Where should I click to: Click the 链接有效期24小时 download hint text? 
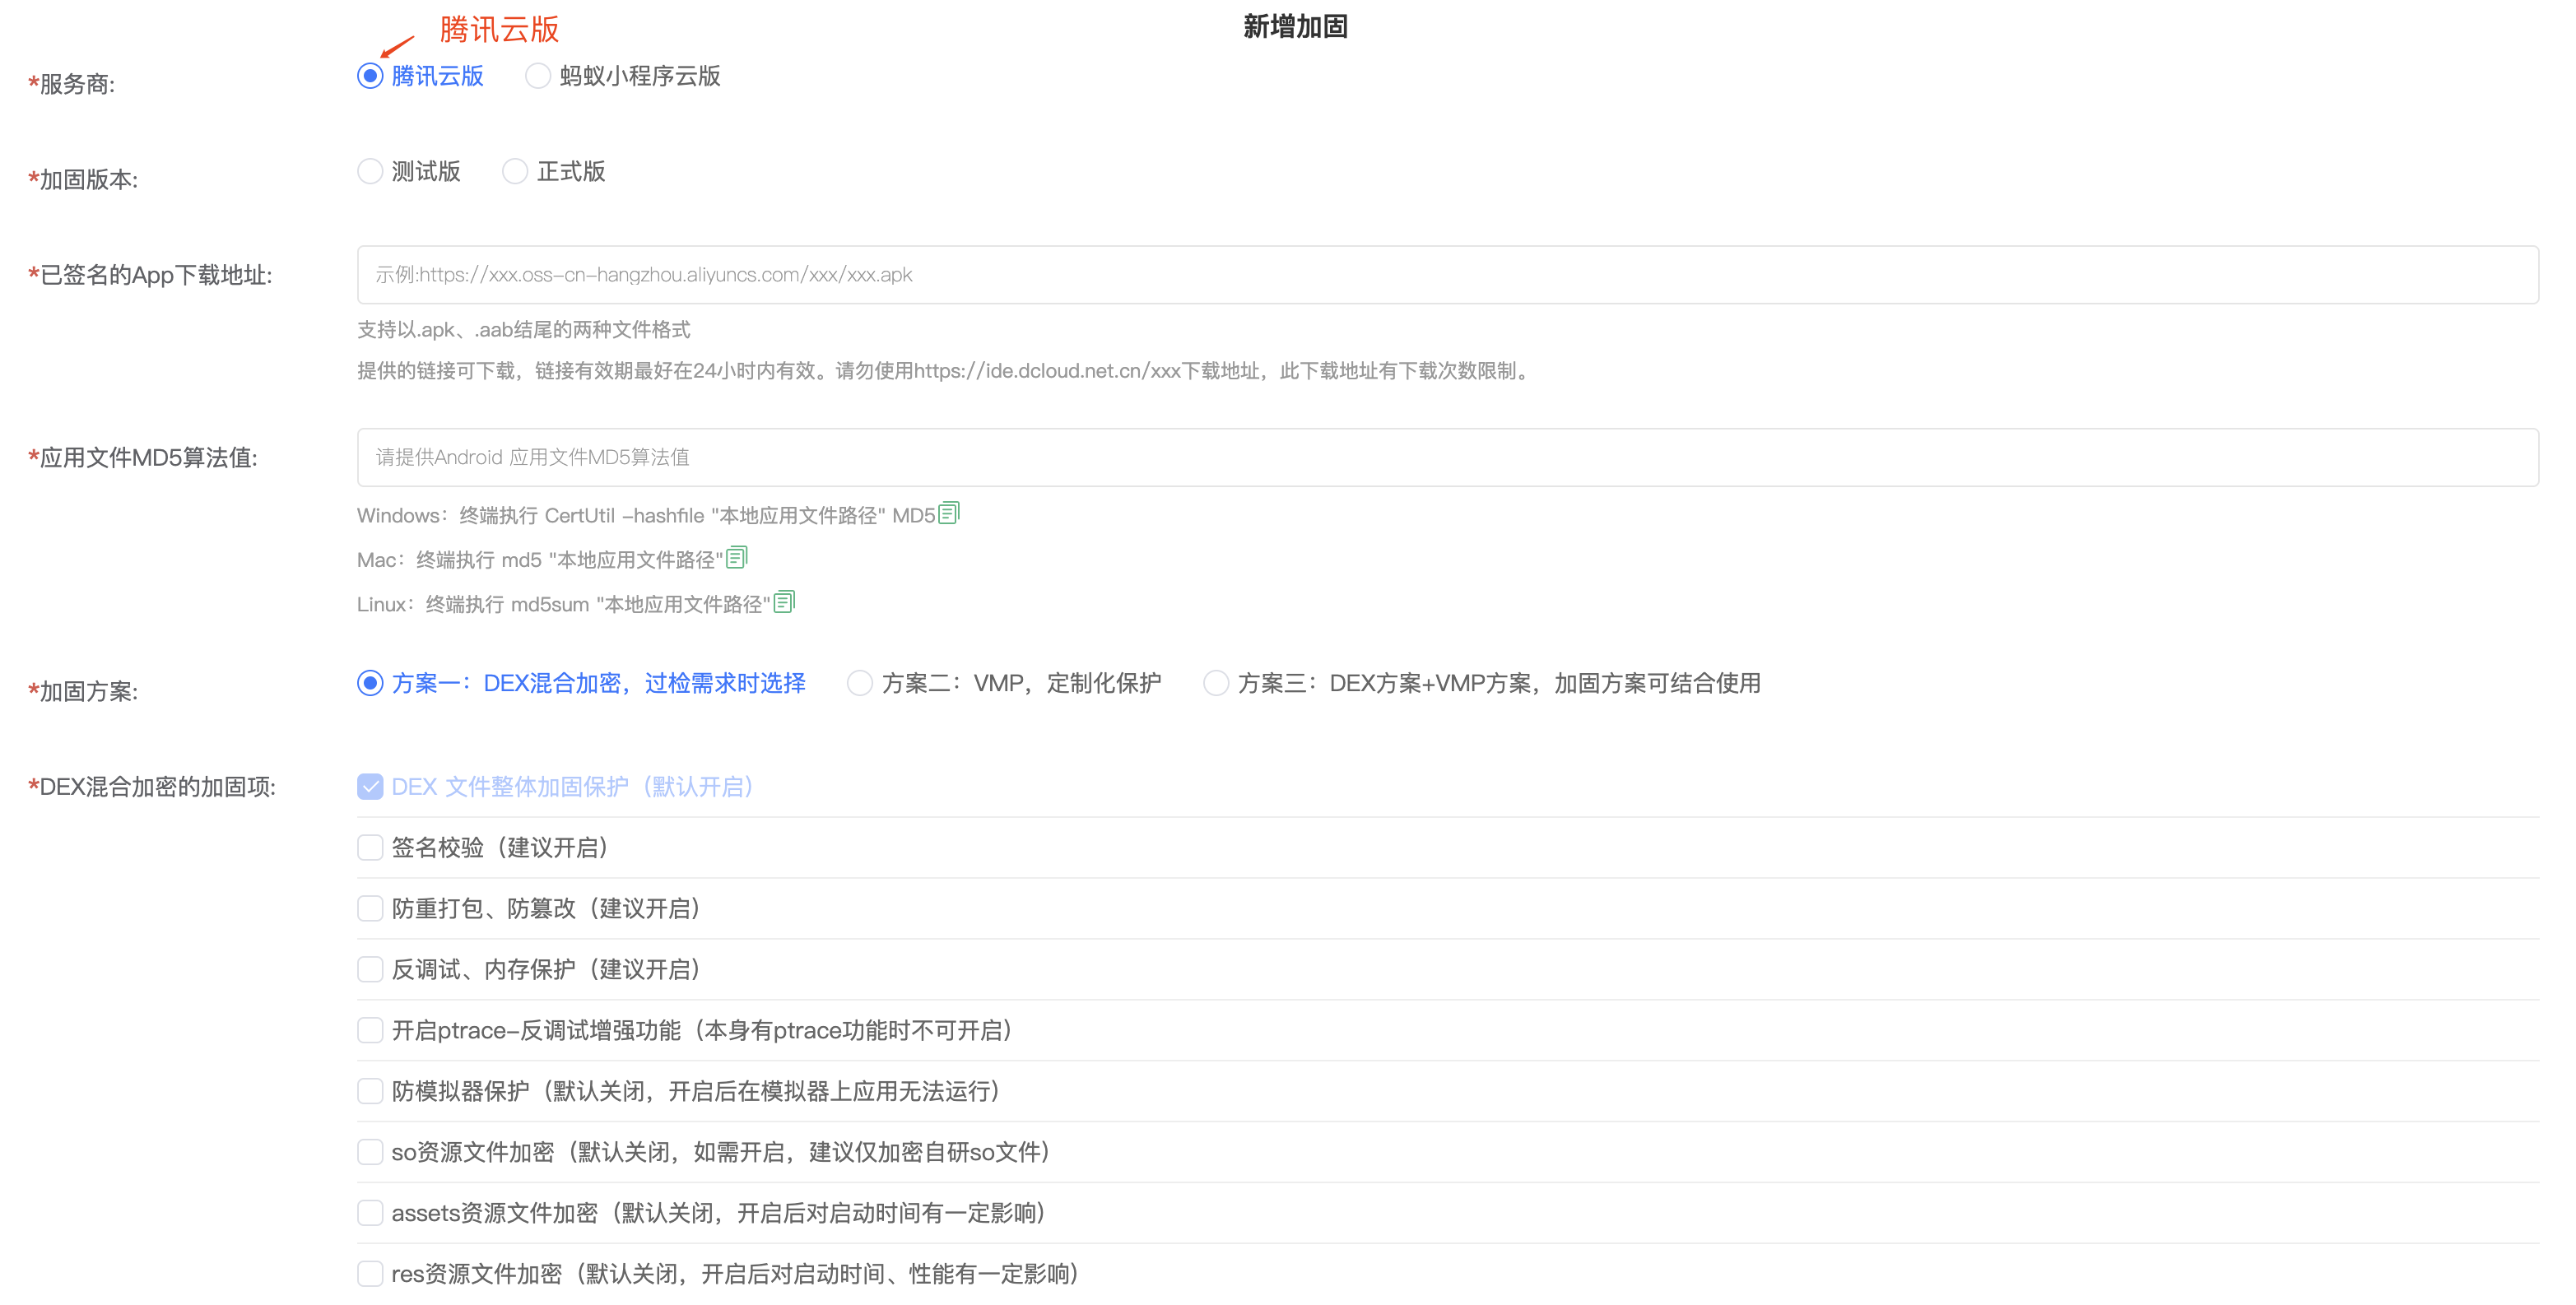coord(945,371)
